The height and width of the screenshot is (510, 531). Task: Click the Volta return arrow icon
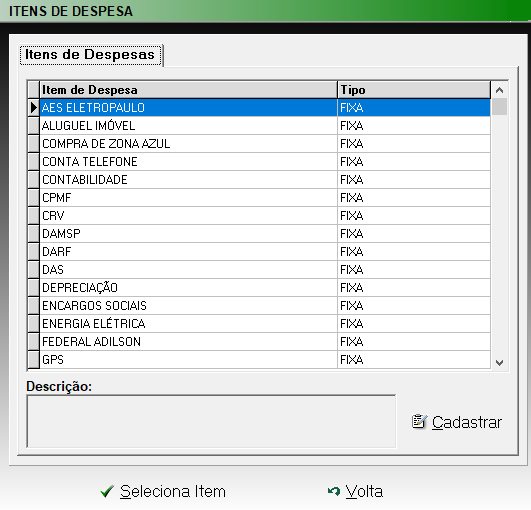click(334, 491)
